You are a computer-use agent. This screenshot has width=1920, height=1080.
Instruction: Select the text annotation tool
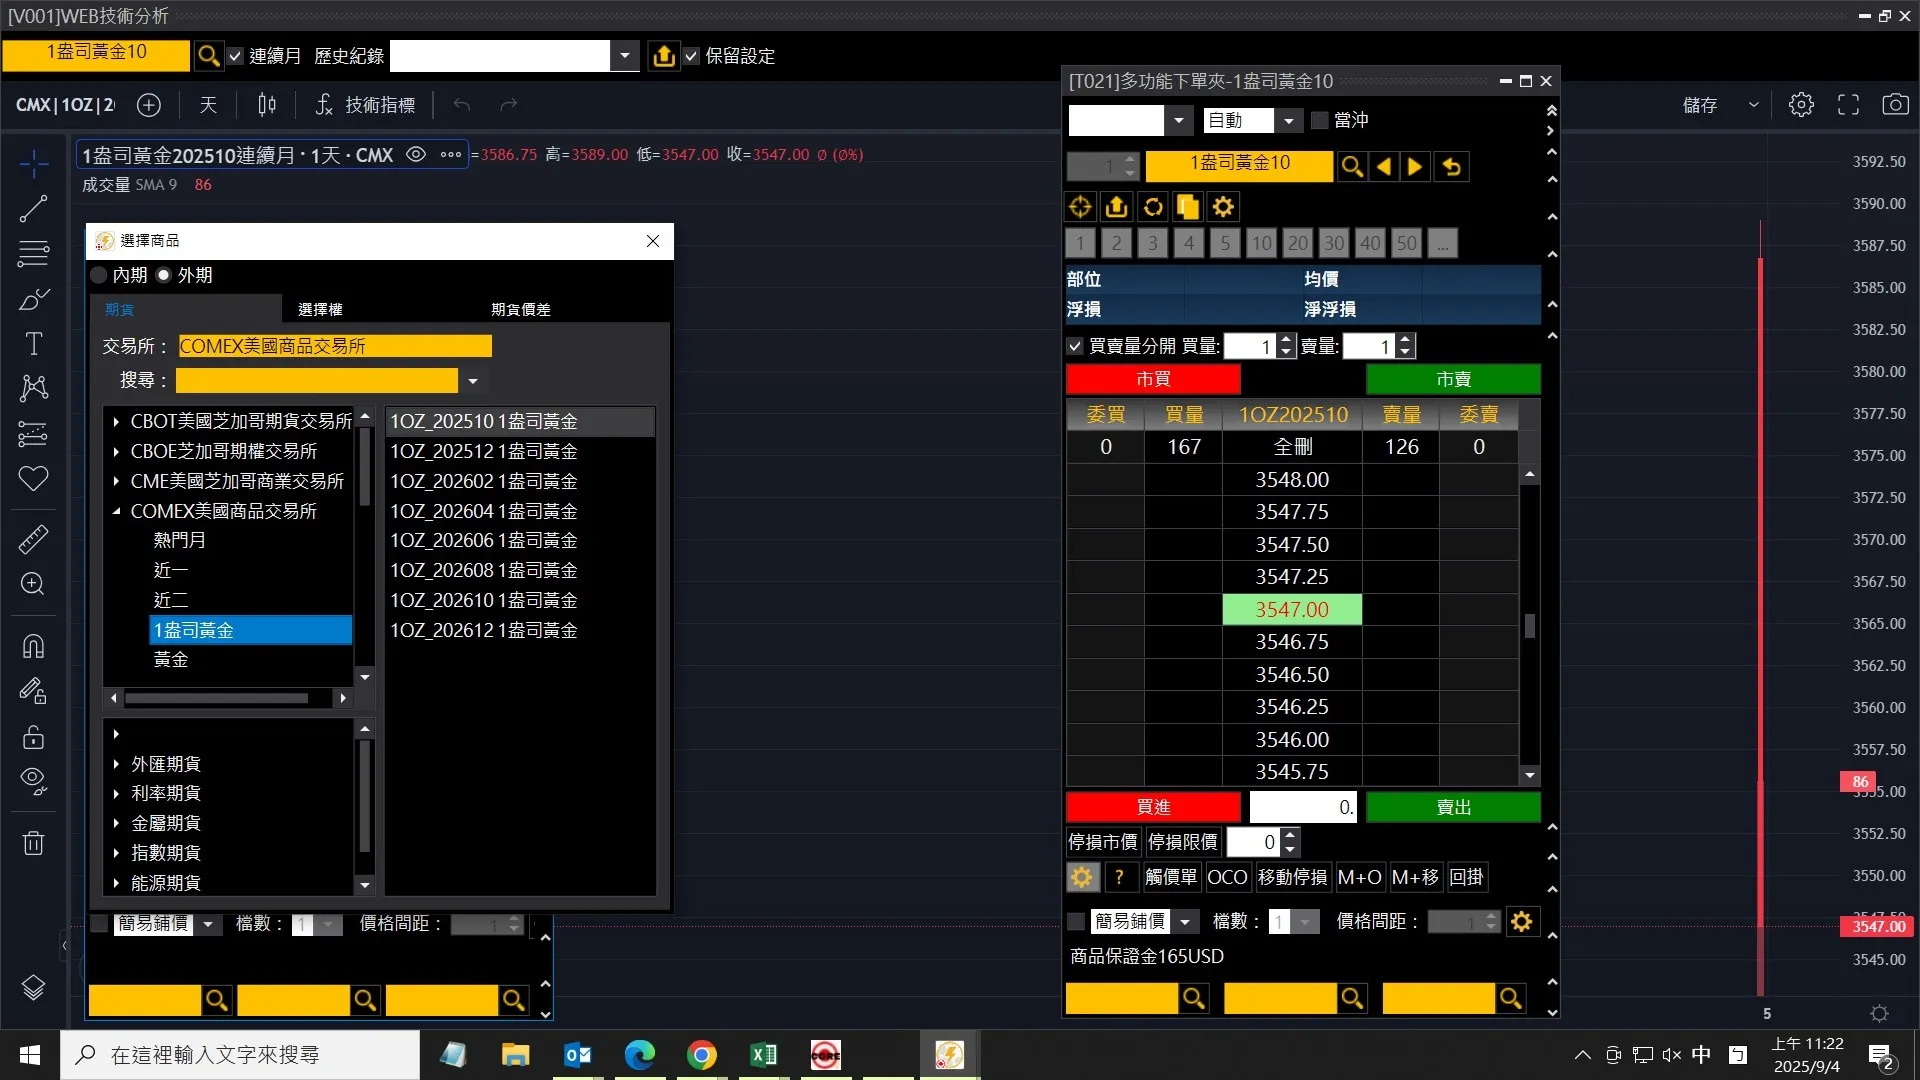tap(33, 344)
